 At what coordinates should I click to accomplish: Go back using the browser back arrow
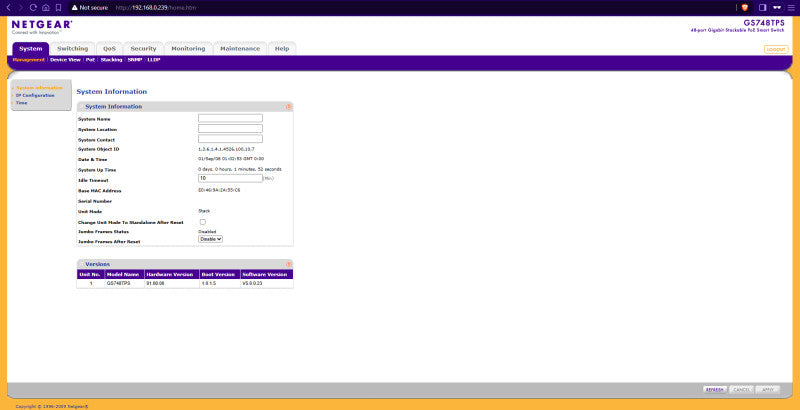8,8
